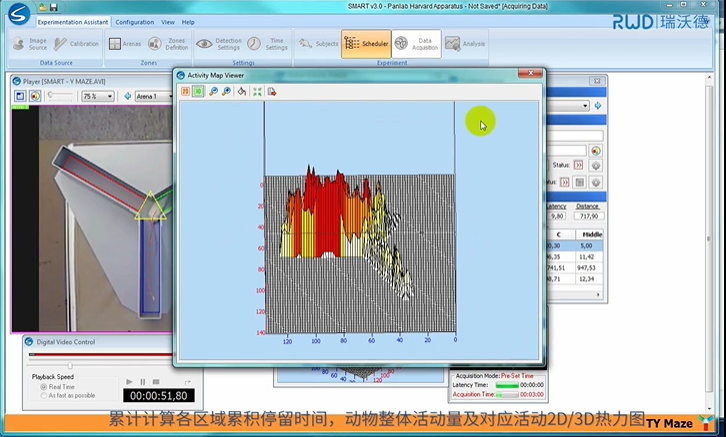Screen dimensions: 726x437
Task: Open the View menu
Action: 168,22
